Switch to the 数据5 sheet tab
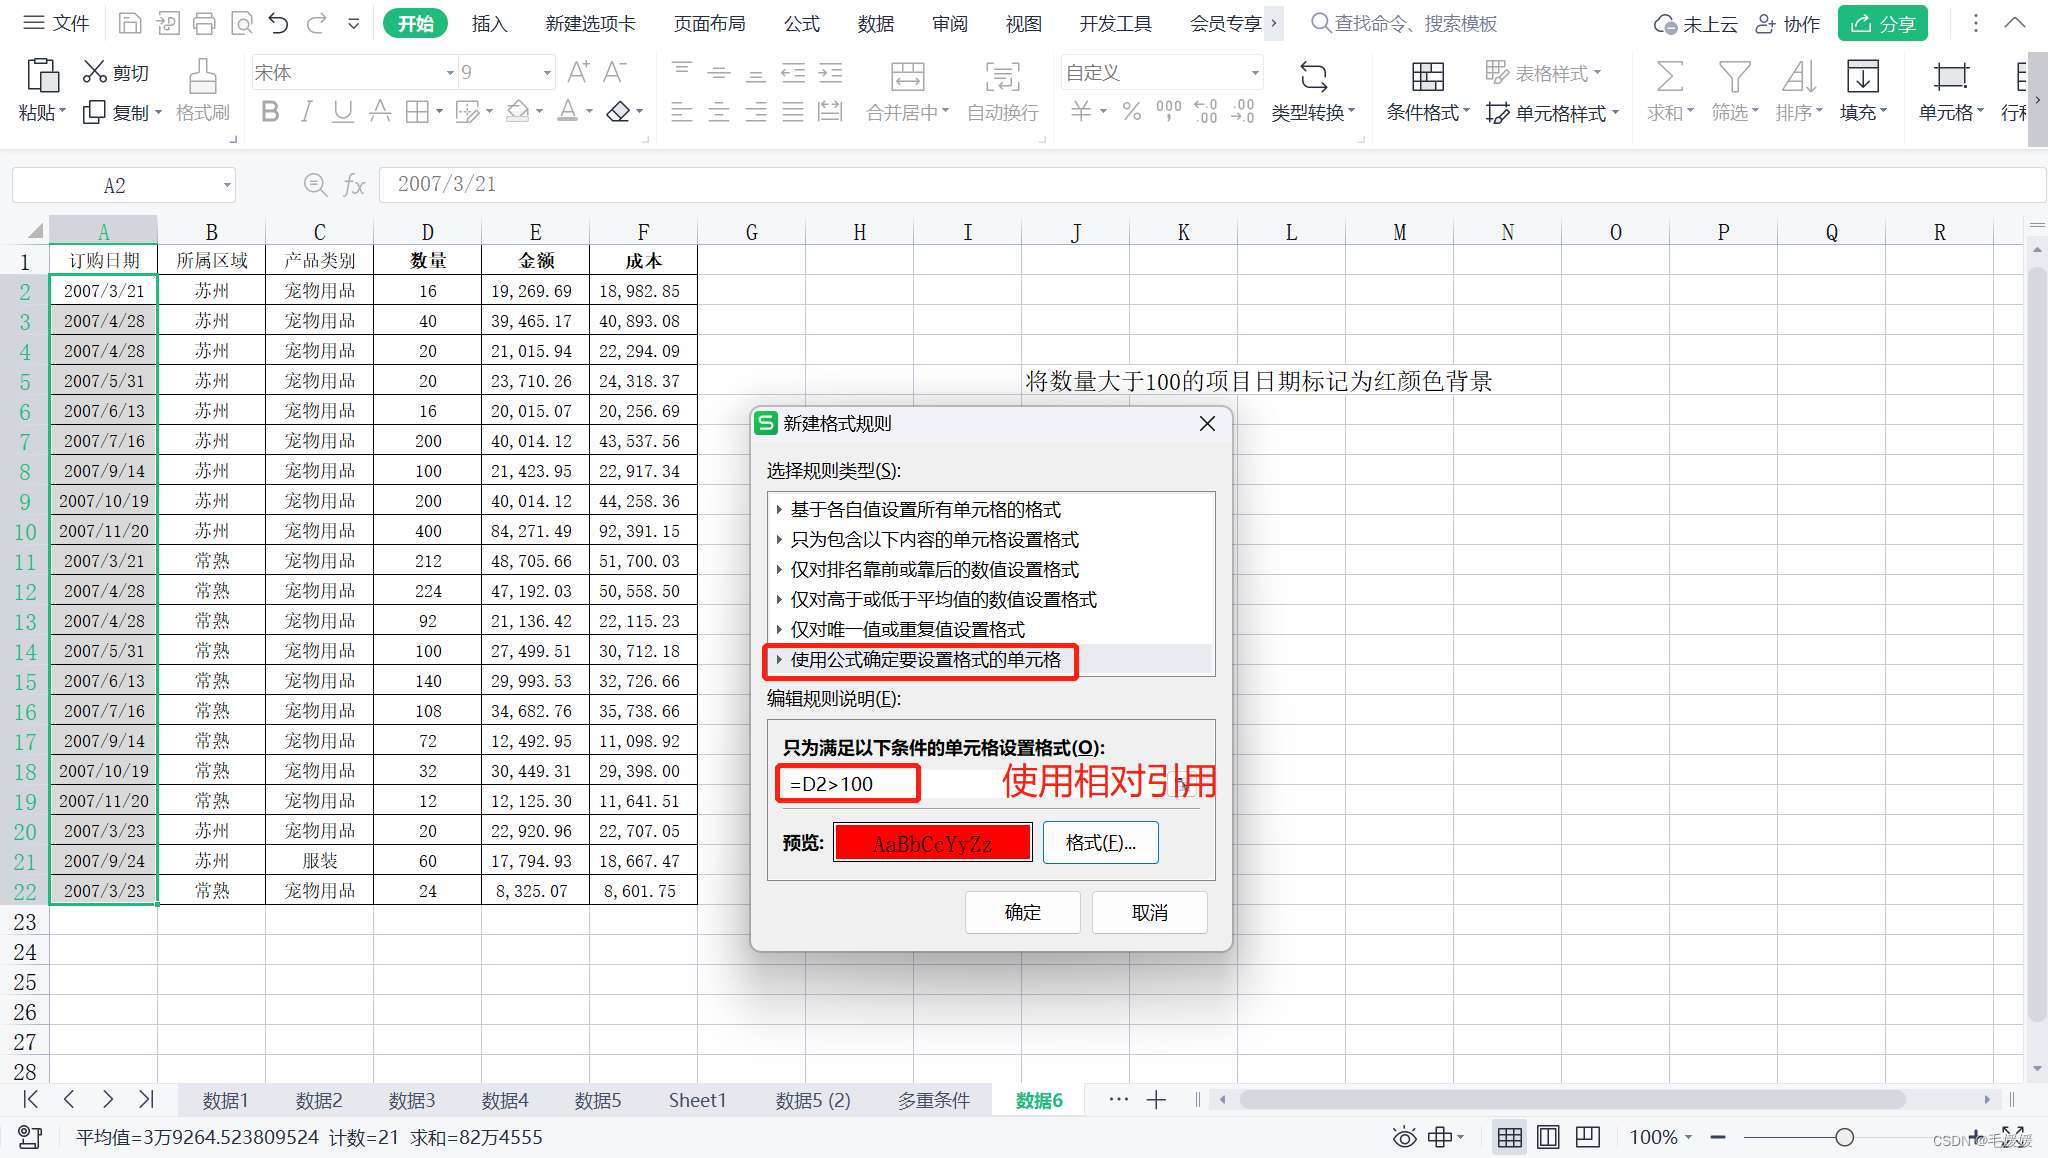Image resolution: width=2048 pixels, height=1158 pixels. point(597,1100)
